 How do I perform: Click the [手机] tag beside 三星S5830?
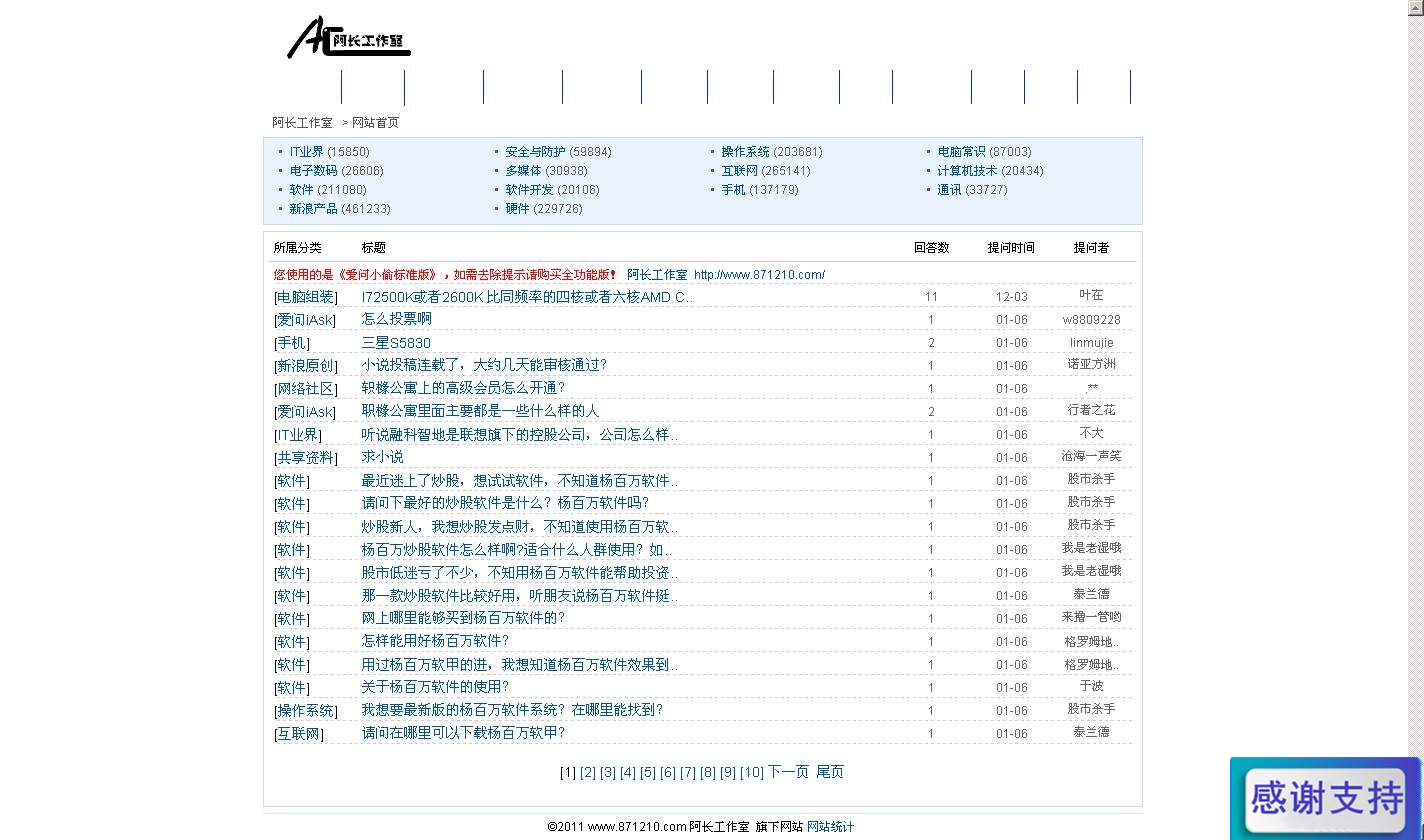coord(292,343)
